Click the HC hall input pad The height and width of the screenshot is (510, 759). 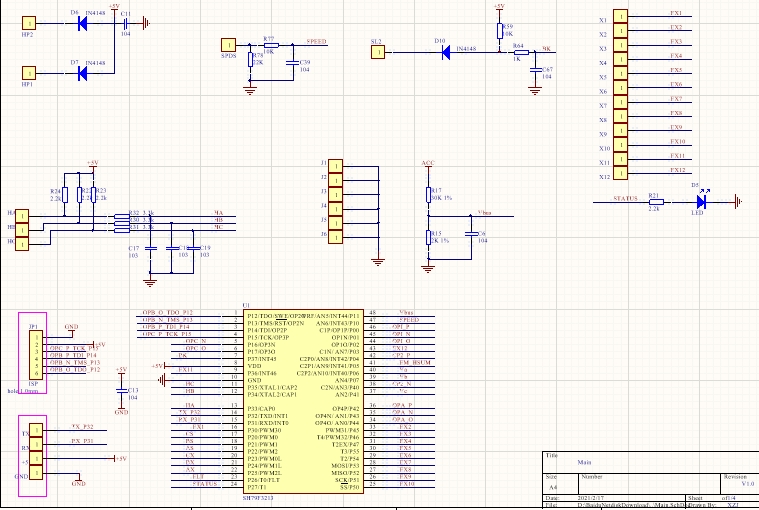pyautogui.click(x=22, y=244)
